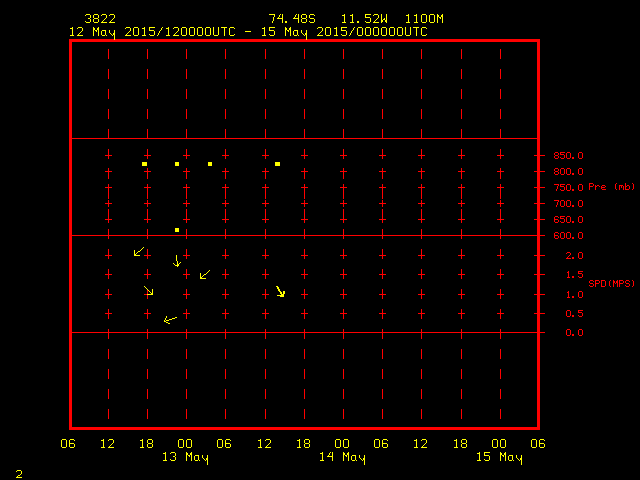The width and height of the screenshot is (640, 480).
Task: Click the 1.5 speed axis label
Action: (574, 275)
